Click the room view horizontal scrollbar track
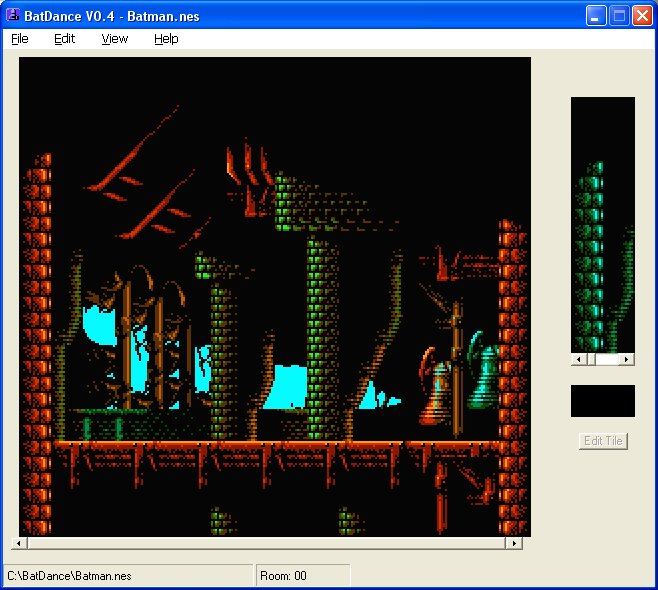The image size is (658, 590). [266, 543]
